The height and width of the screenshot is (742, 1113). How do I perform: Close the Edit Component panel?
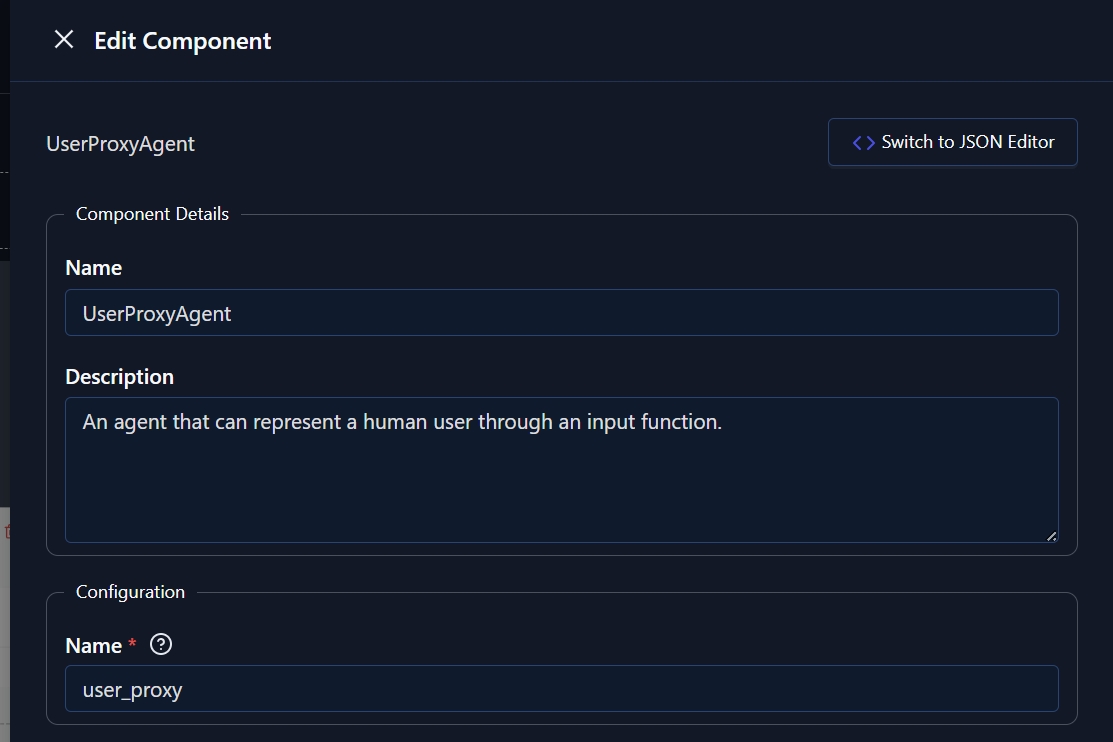pyautogui.click(x=64, y=40)
